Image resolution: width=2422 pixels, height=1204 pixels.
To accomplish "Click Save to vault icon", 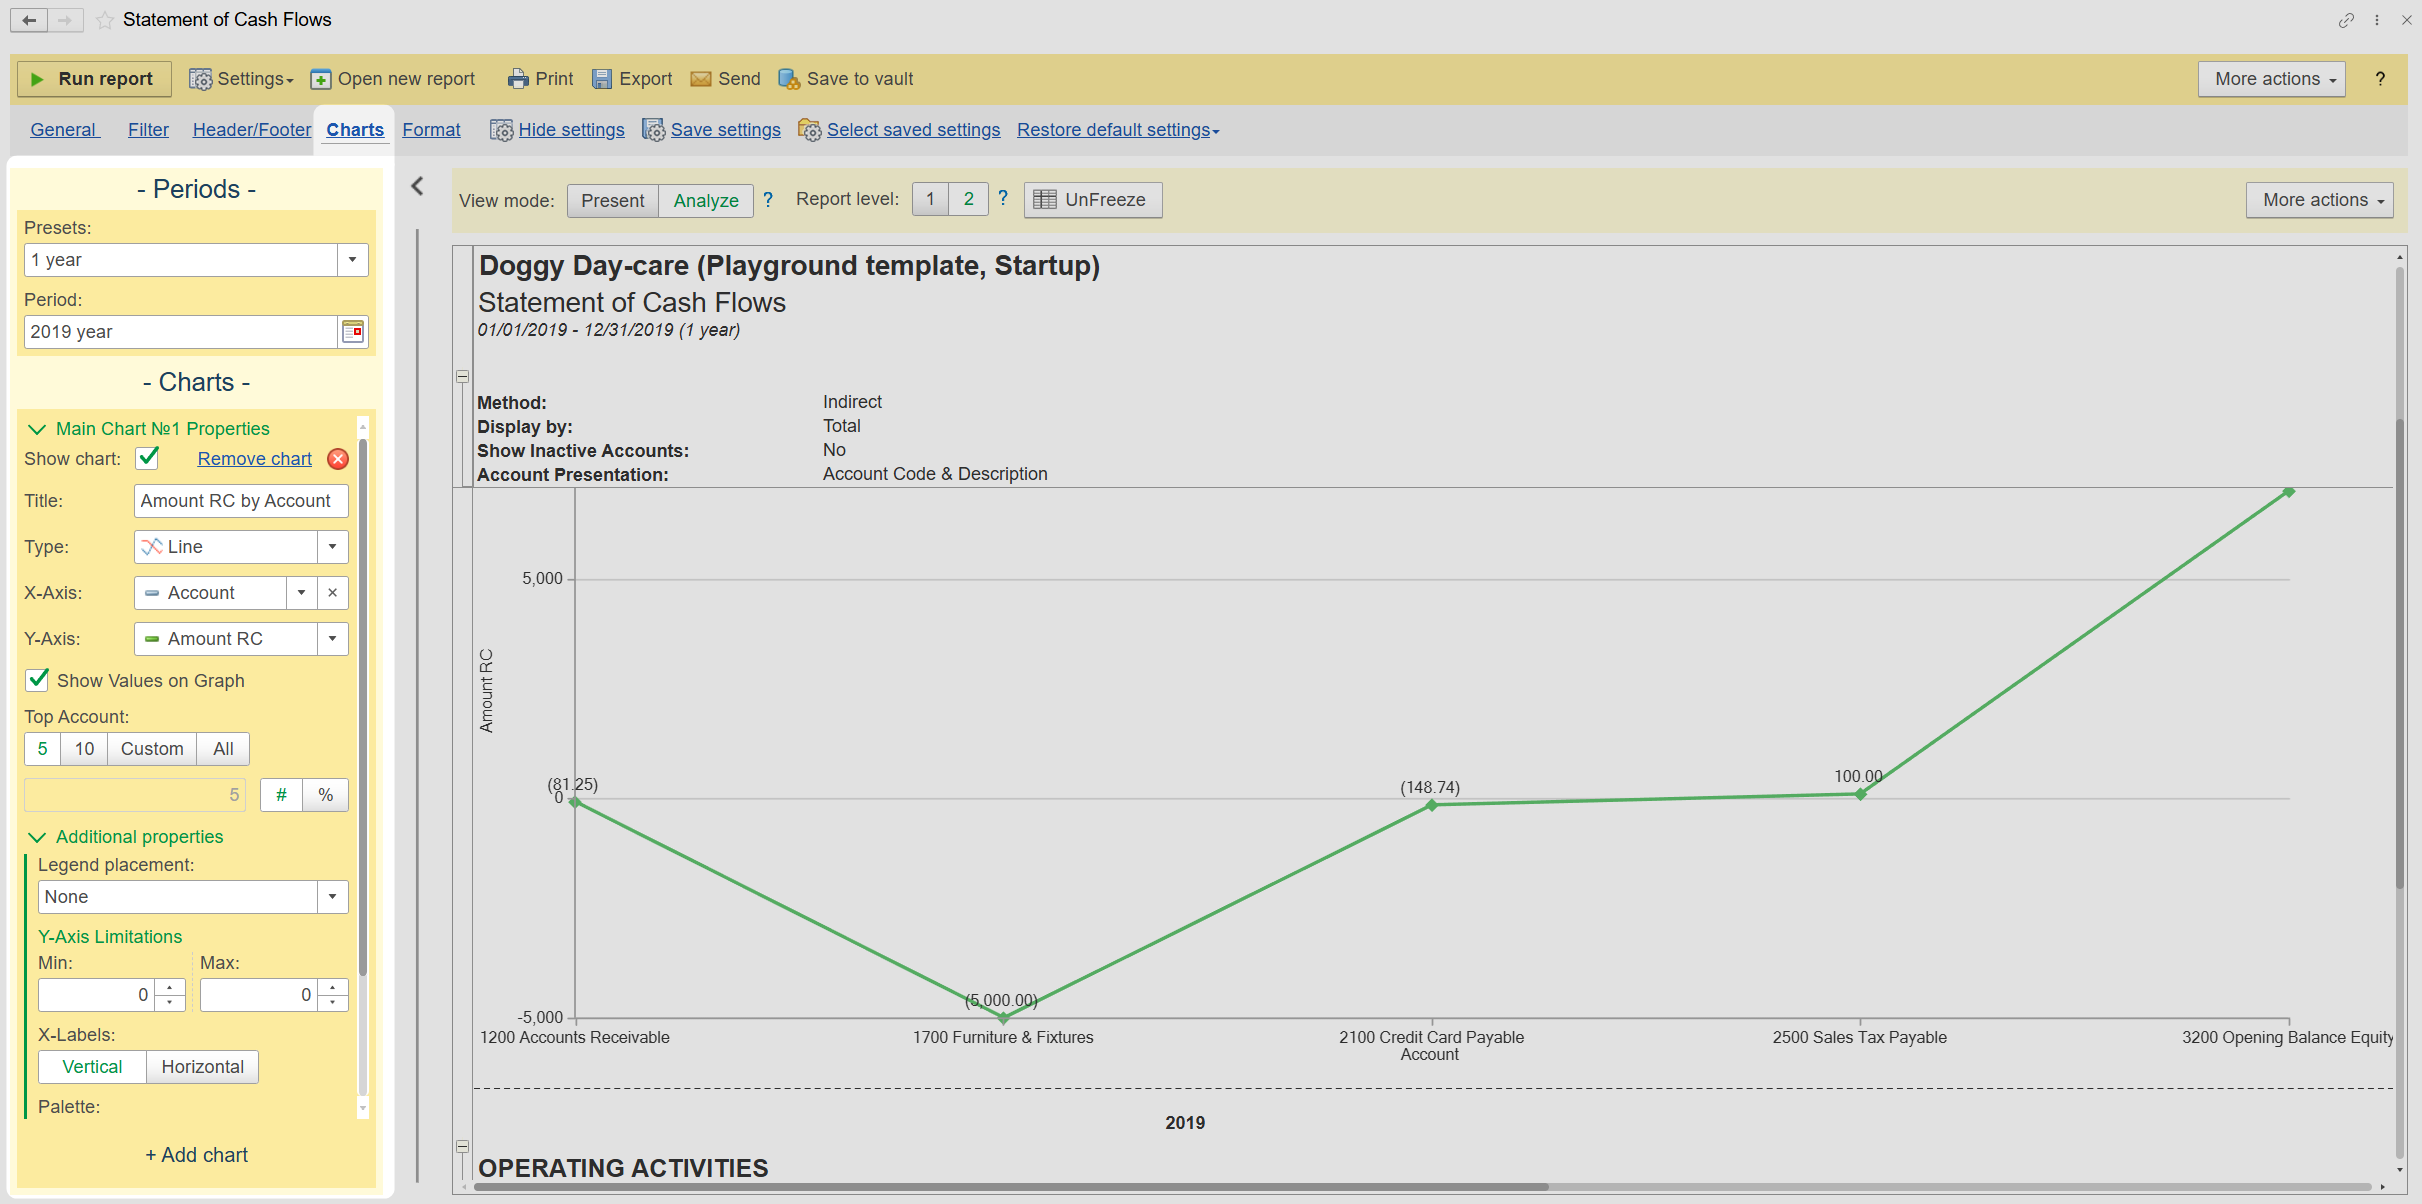I will tap(789, 79).
